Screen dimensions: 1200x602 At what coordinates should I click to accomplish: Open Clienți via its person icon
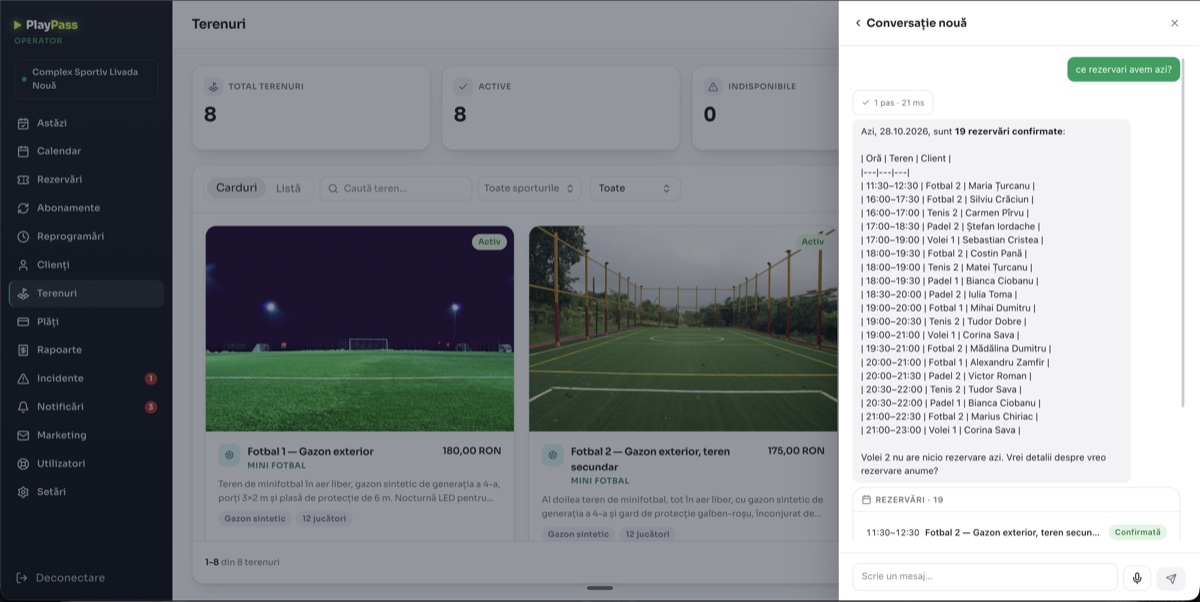pos(23,265)
